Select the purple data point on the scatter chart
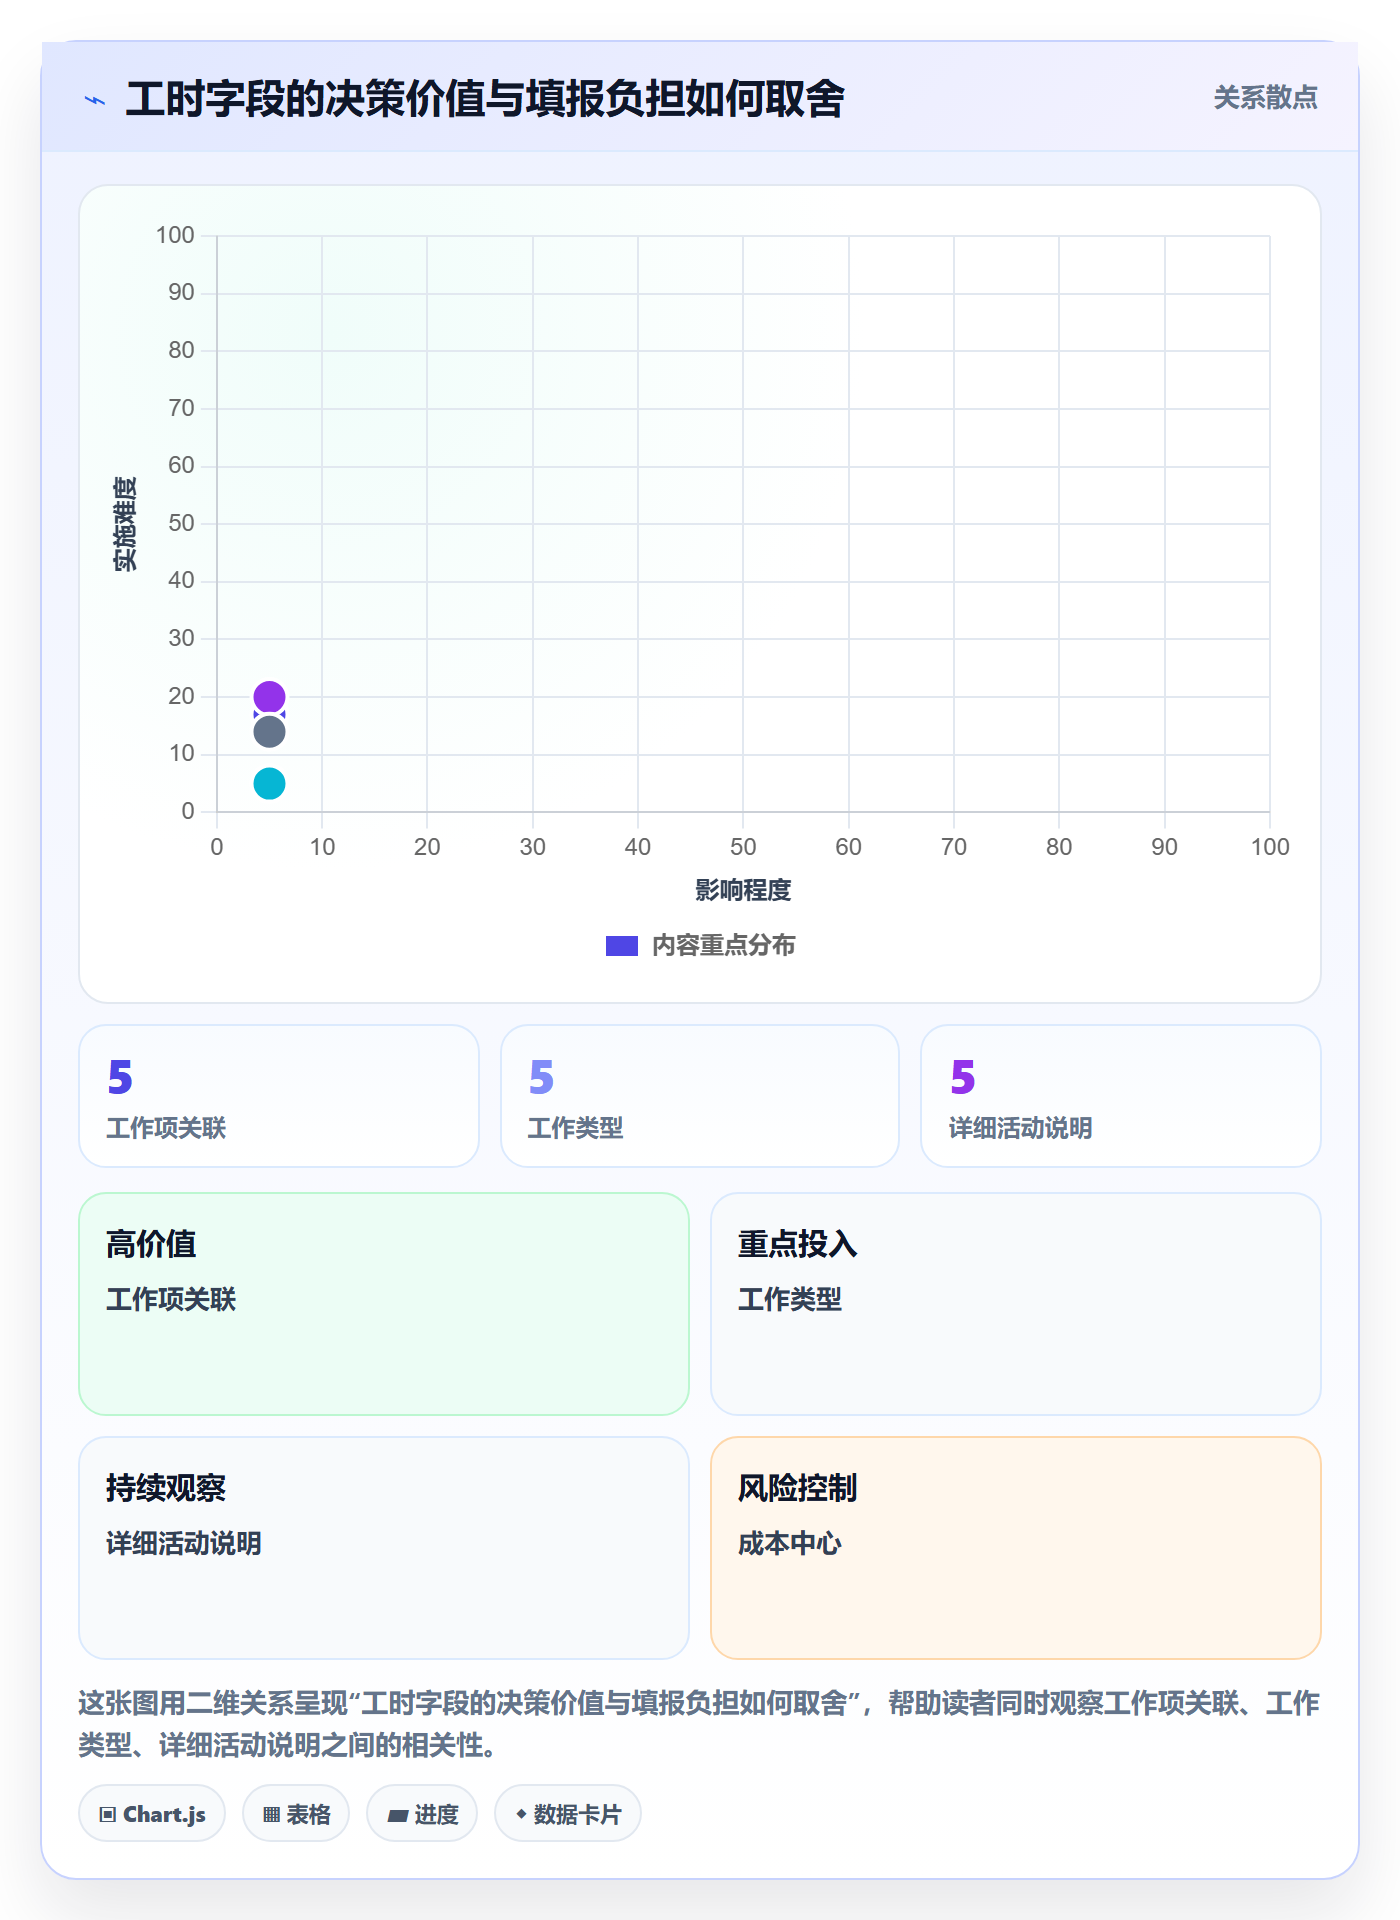 click(x=269, y=696)
